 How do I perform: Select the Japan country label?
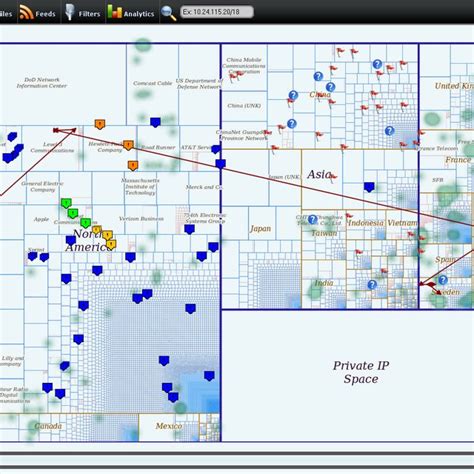(260, 229)
